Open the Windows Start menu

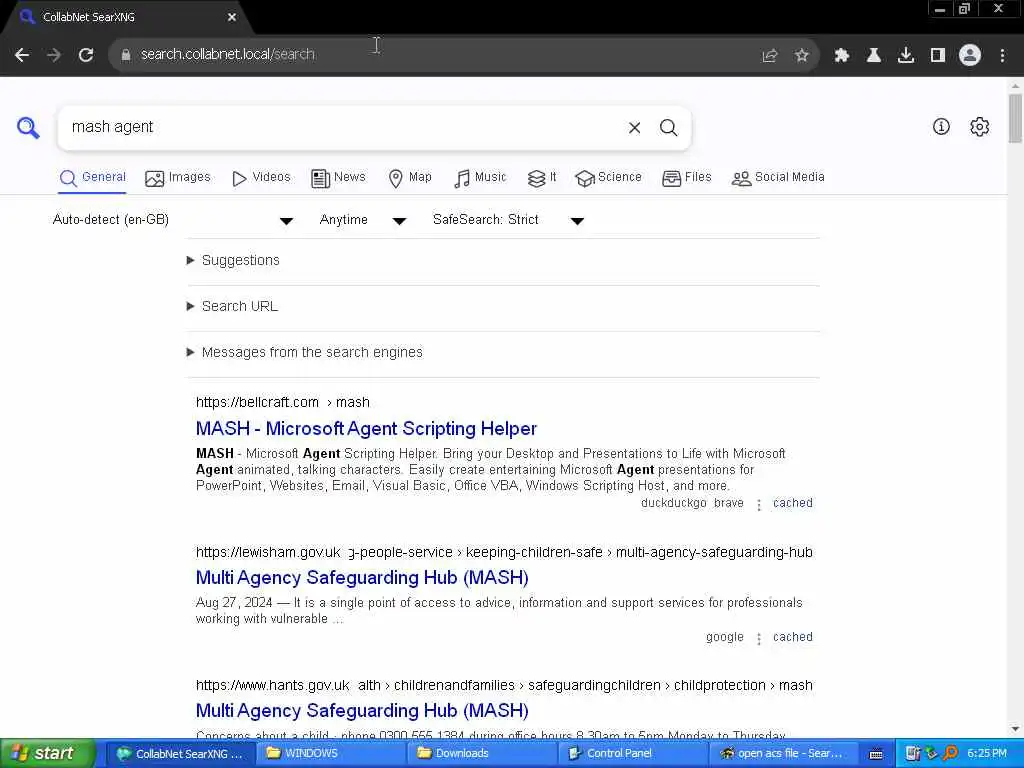point(47,754)
